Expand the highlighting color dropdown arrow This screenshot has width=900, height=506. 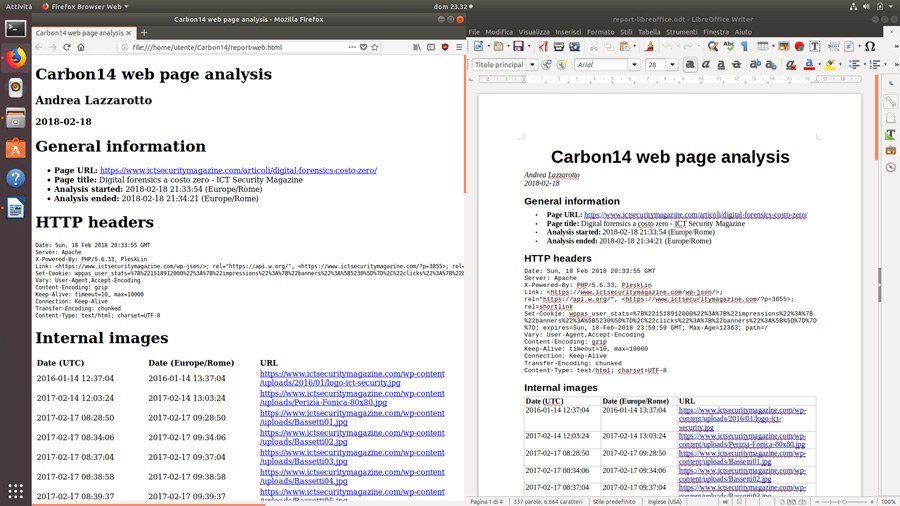point(840,65)
